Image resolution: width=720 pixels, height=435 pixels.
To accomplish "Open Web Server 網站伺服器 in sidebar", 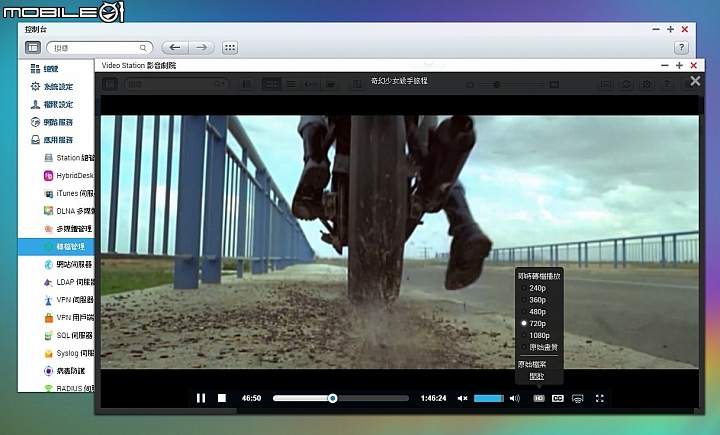I will 68,265.
